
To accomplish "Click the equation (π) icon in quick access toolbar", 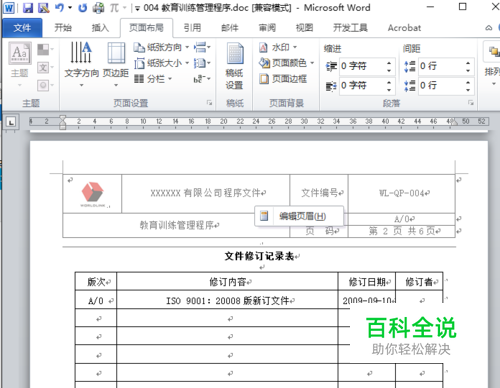I will (114, 8).
